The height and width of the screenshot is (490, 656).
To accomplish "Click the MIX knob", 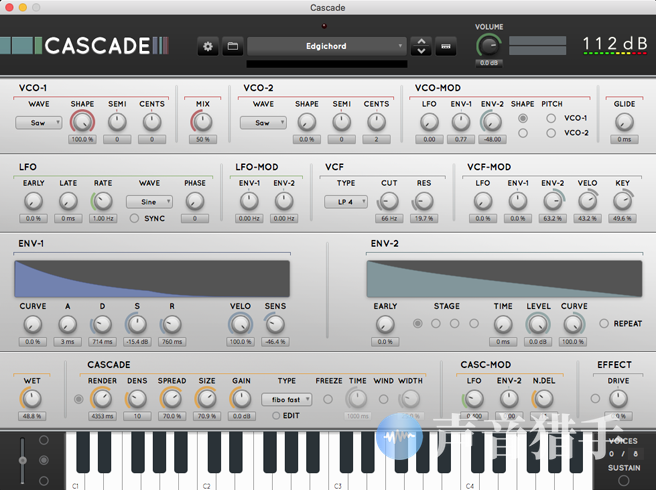I will pyautogui.click(x=203, y=122).
